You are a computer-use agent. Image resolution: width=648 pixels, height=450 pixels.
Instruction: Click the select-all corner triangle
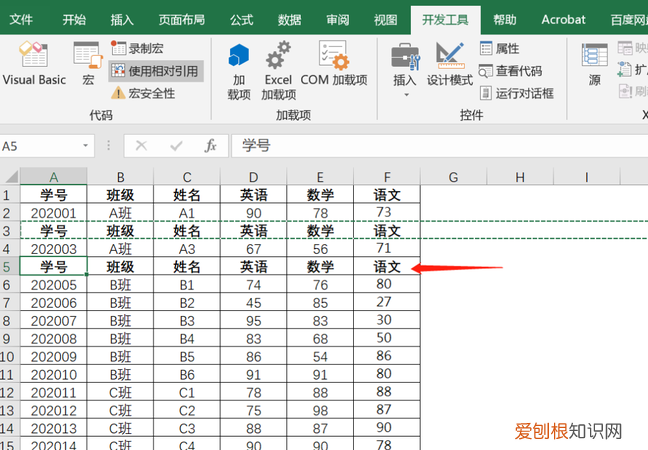(10, 176)
